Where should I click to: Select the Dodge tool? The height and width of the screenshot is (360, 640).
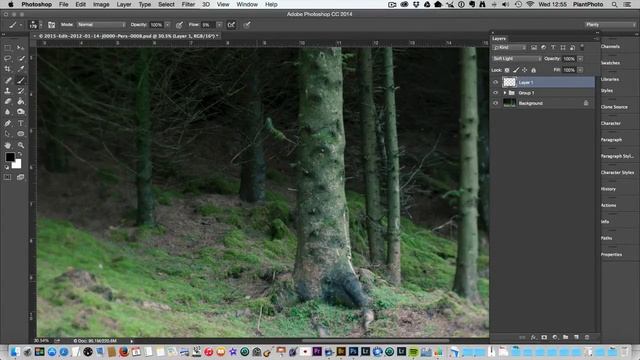click(20, 112)
